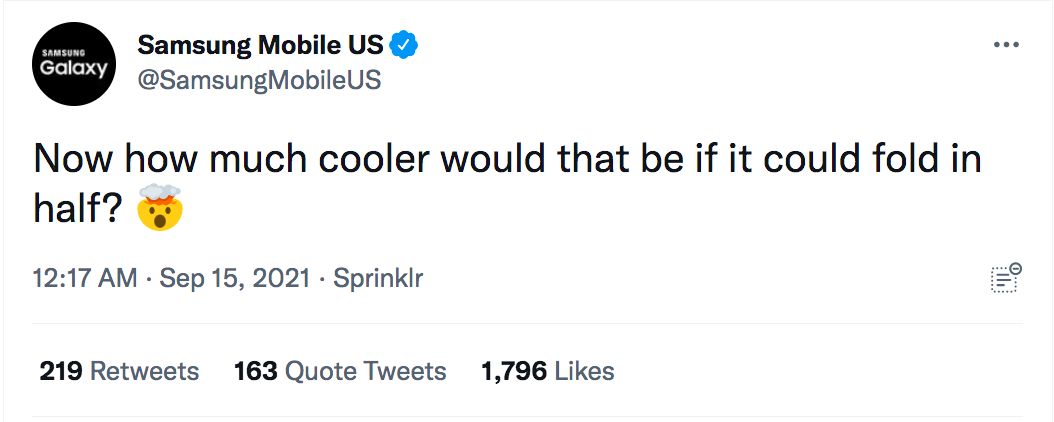Click the number 163 before Quote Tweets
Image resolution: width=1054 pixels, height=422 pixels.
coord(255,371)
